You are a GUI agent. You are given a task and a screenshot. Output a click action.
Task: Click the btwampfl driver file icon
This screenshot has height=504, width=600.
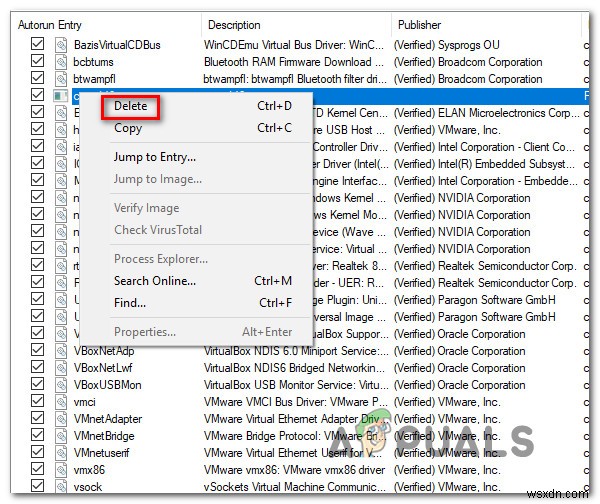61,79
